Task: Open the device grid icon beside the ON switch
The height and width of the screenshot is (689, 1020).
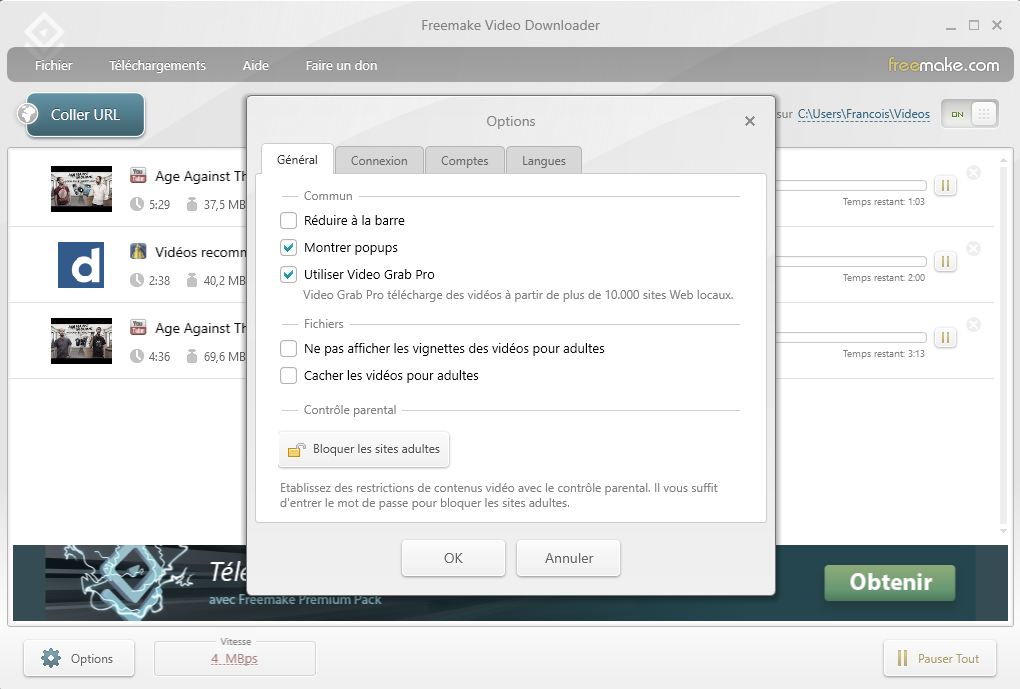Action: [x=985, y=113]
